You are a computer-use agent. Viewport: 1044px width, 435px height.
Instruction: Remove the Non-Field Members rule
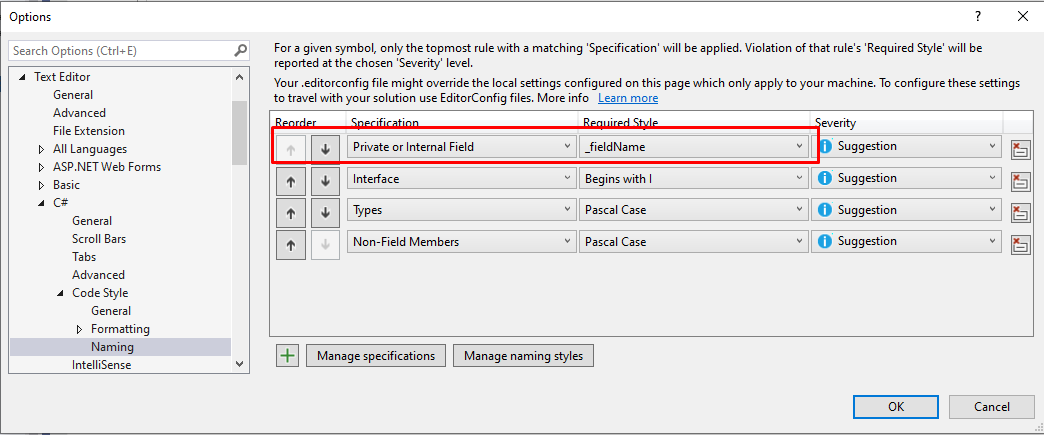[1020, 244]
